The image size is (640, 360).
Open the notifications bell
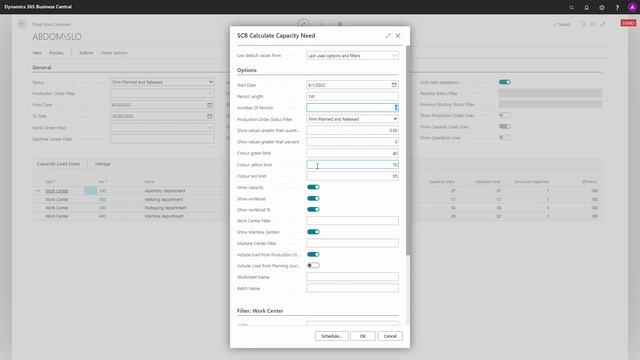[587, 7]
